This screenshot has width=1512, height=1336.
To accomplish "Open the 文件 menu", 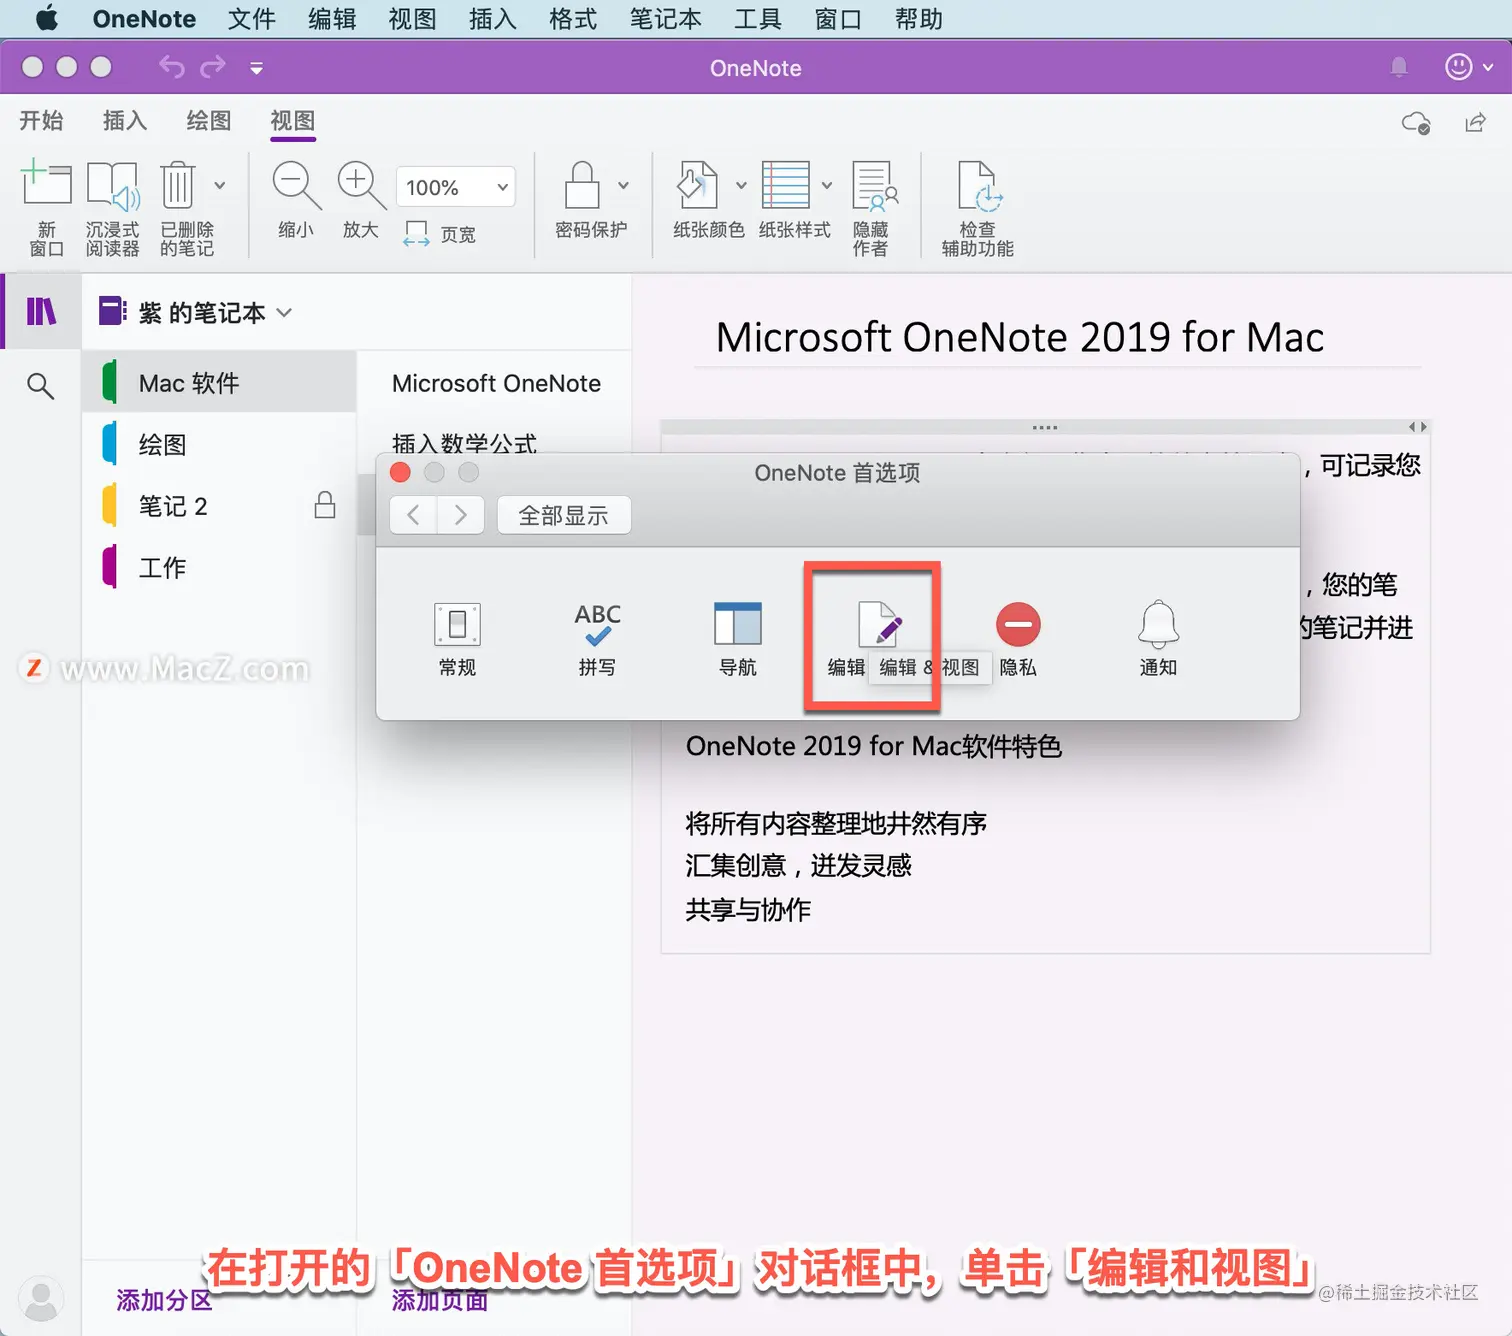I will coord(251,19).
